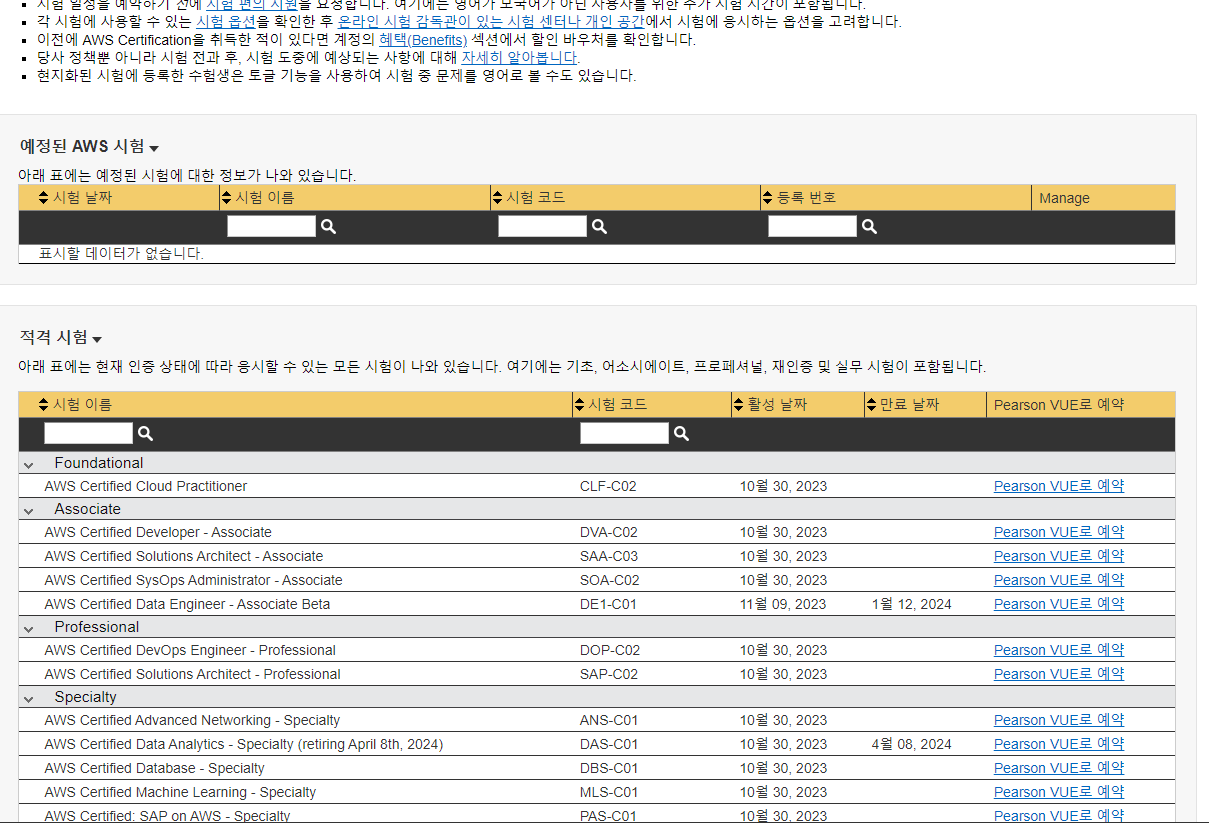Open the 시험 옵션 link
The image size is (1209, 824).
[x=226, y=21]
